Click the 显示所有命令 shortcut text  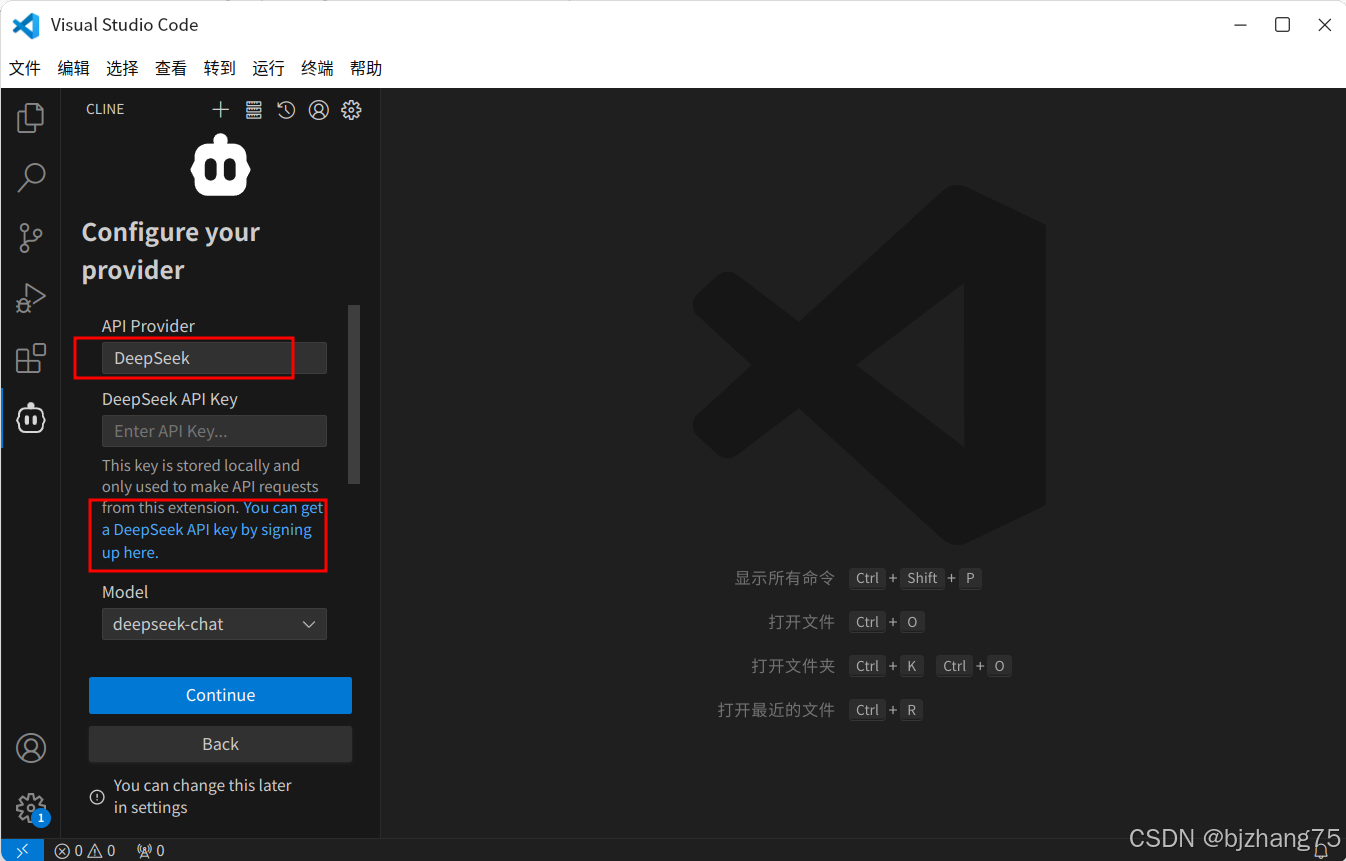784,578
